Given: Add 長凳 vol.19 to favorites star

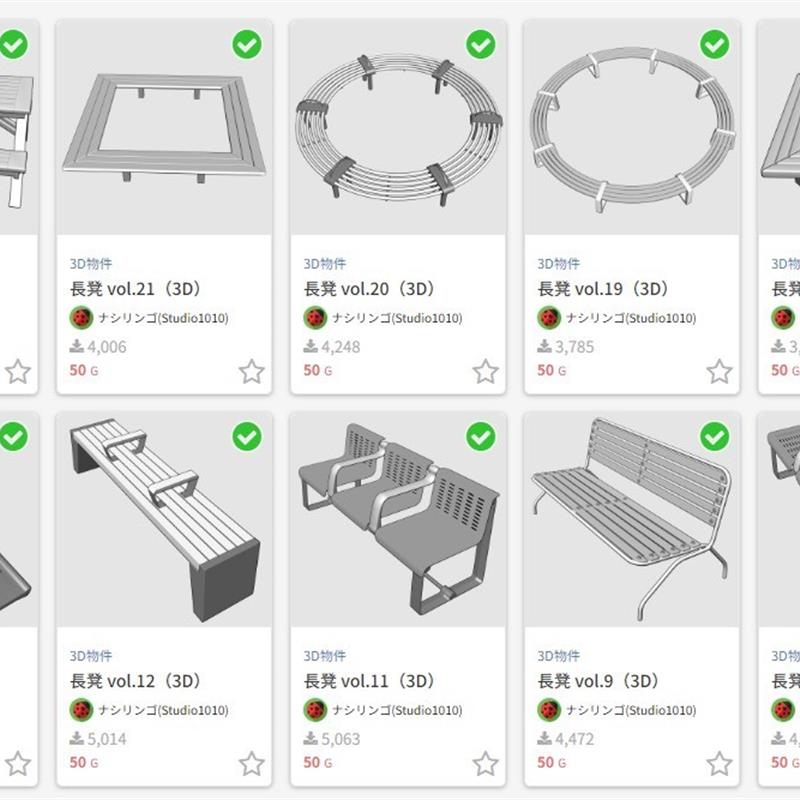Looking at the screenshot, I should tap(719, 371).
